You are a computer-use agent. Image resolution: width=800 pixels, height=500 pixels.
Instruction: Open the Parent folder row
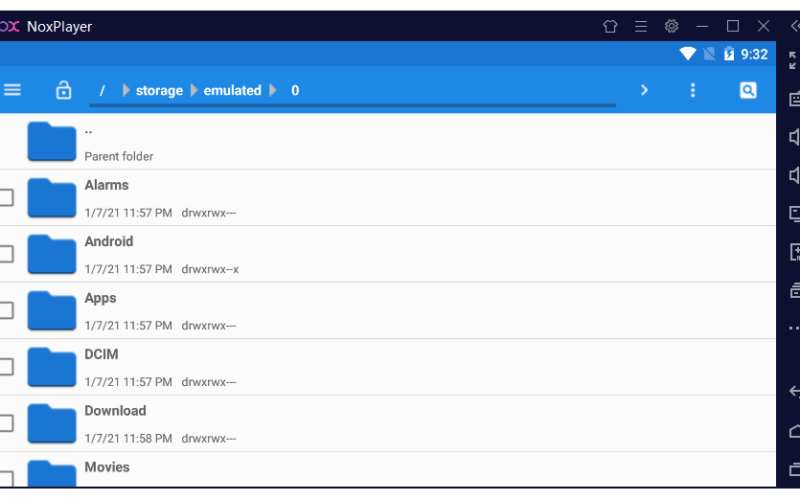(388, 141)
